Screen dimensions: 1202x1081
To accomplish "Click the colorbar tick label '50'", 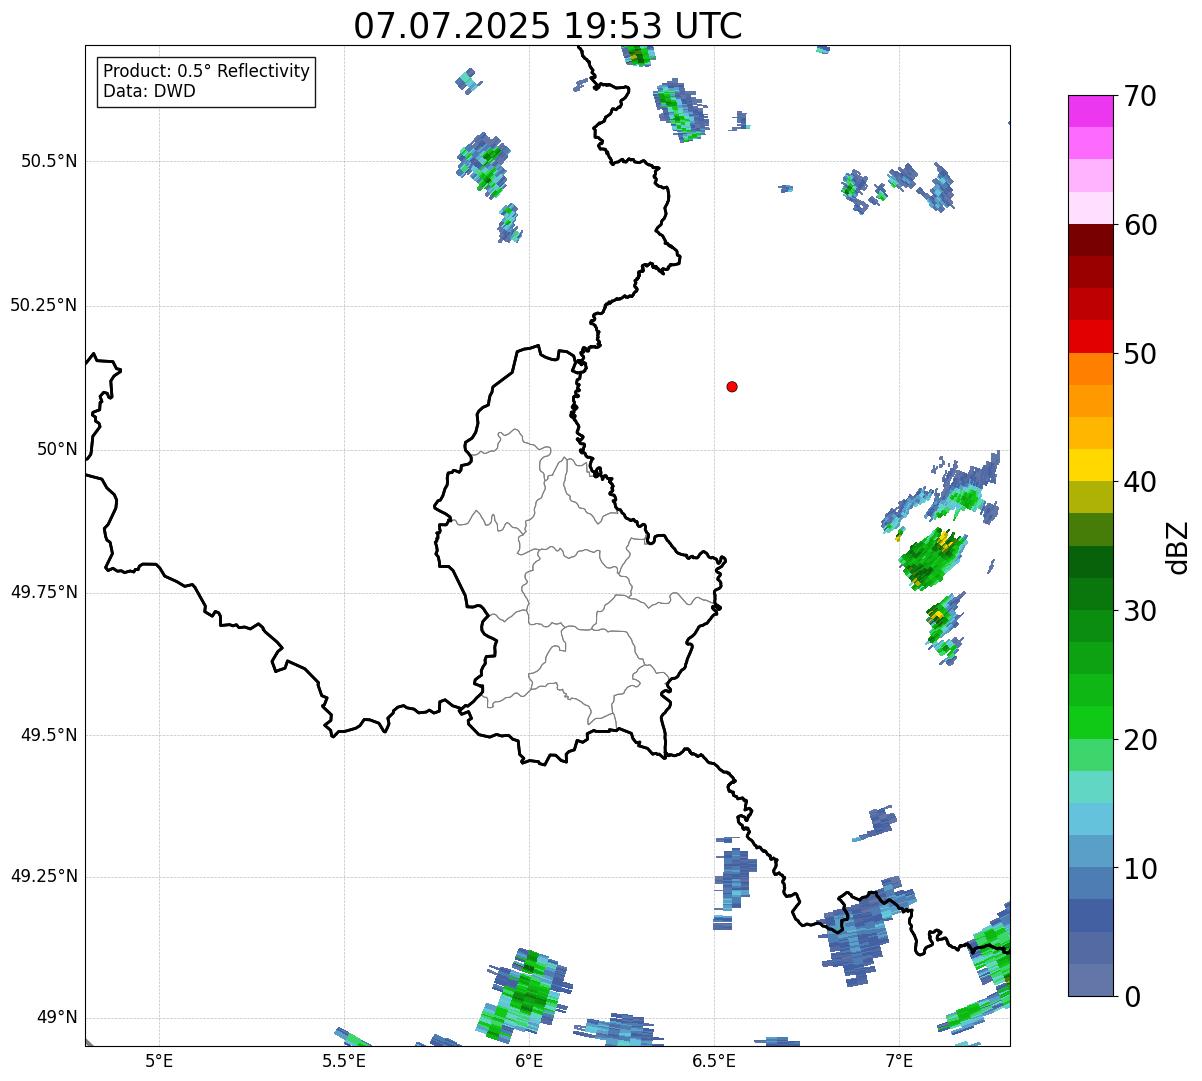I will [1140, 354].
